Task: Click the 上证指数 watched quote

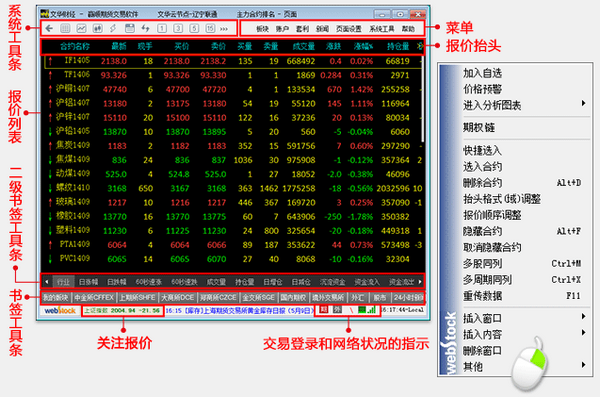Action: pyautogui.click(x=122, y=310)
